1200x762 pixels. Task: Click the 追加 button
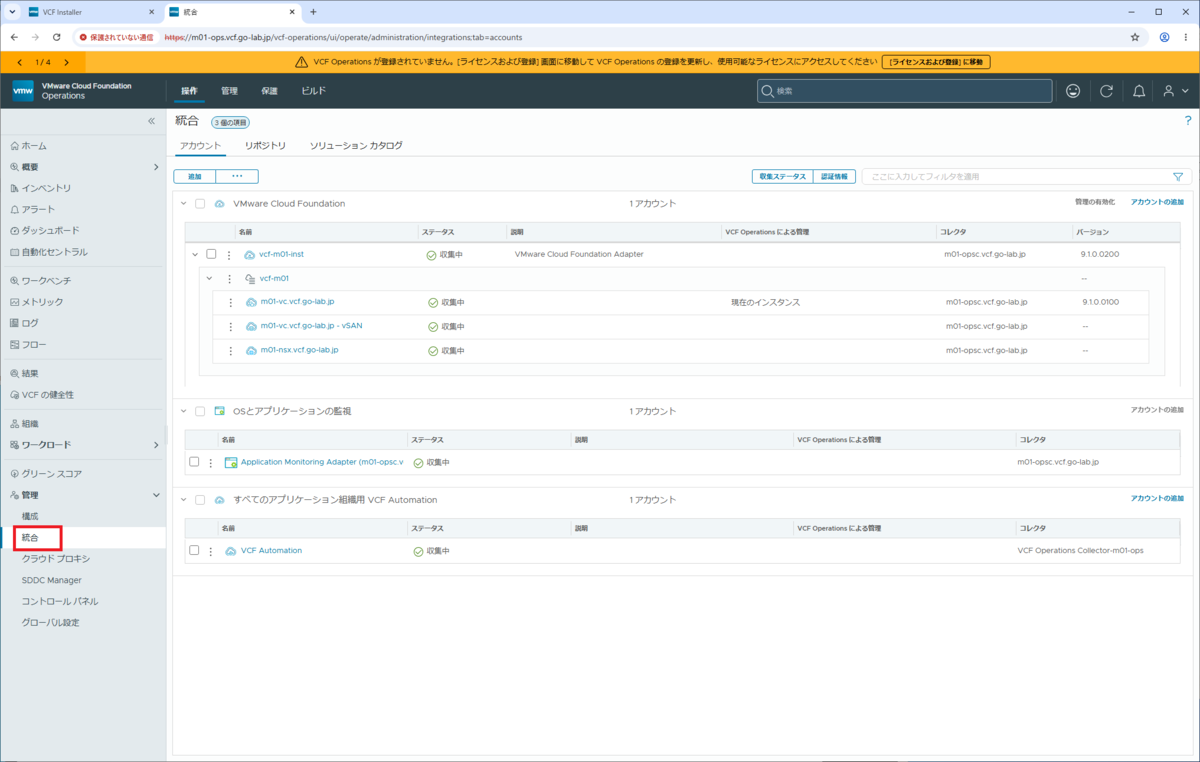tap(195, 176)
